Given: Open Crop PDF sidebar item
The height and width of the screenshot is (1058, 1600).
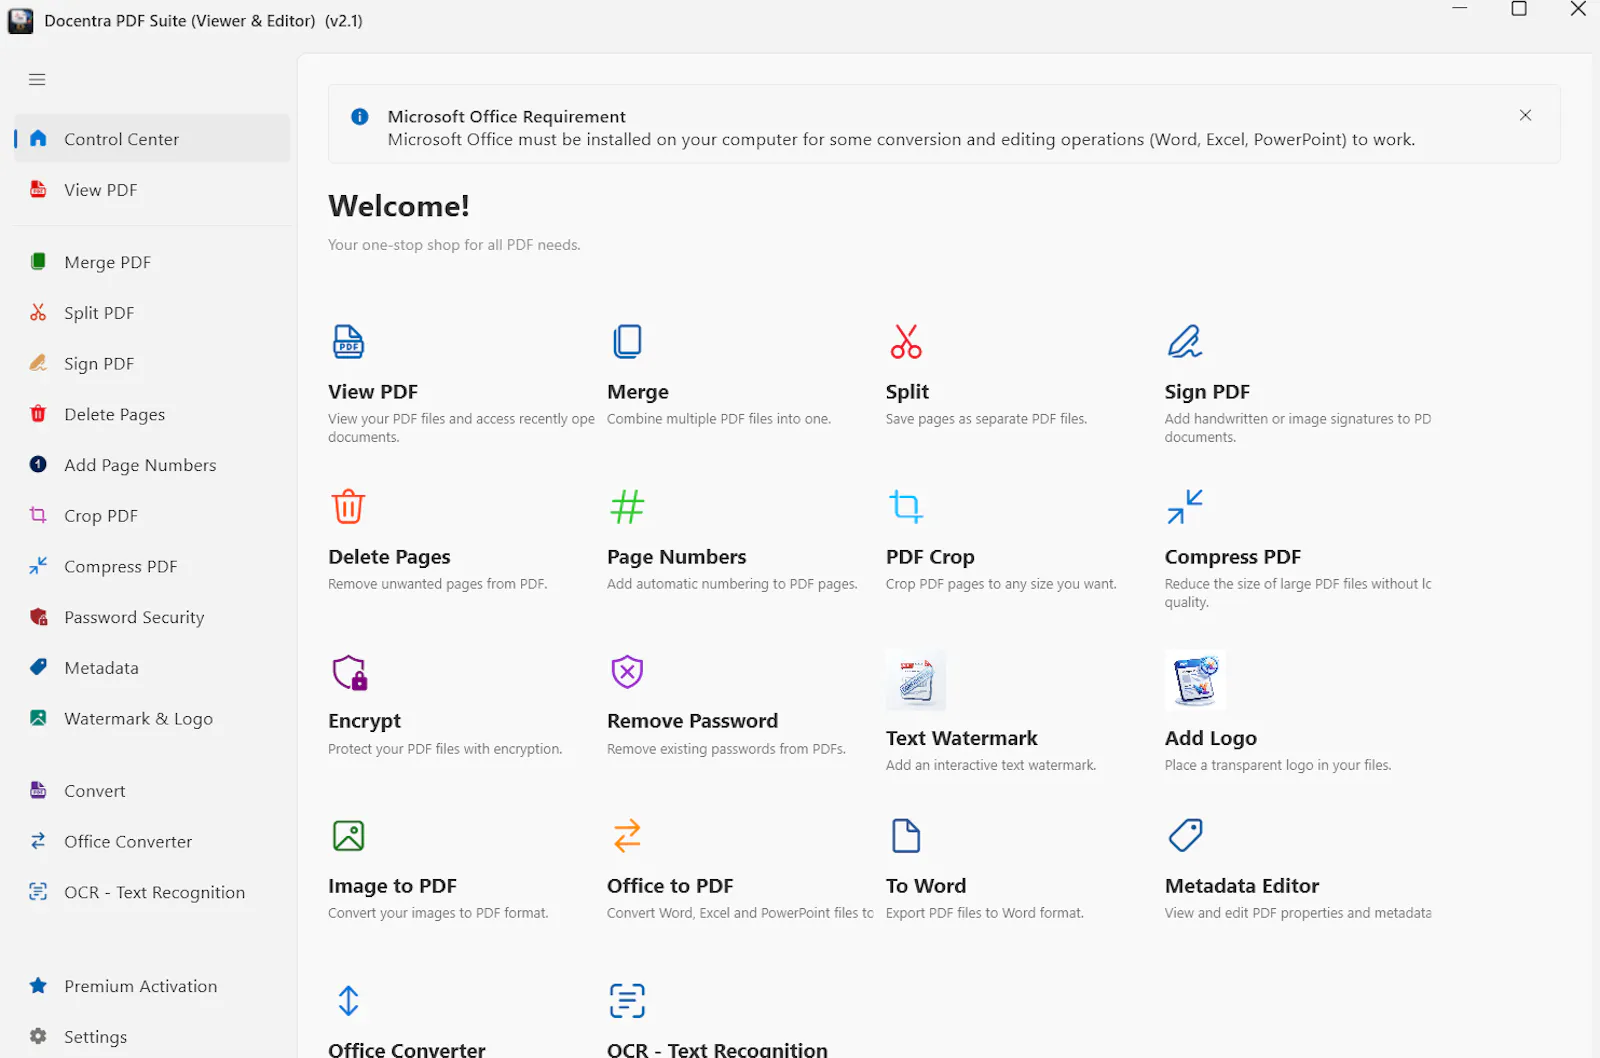Looking at the screenshot, I should pos(152,516).
